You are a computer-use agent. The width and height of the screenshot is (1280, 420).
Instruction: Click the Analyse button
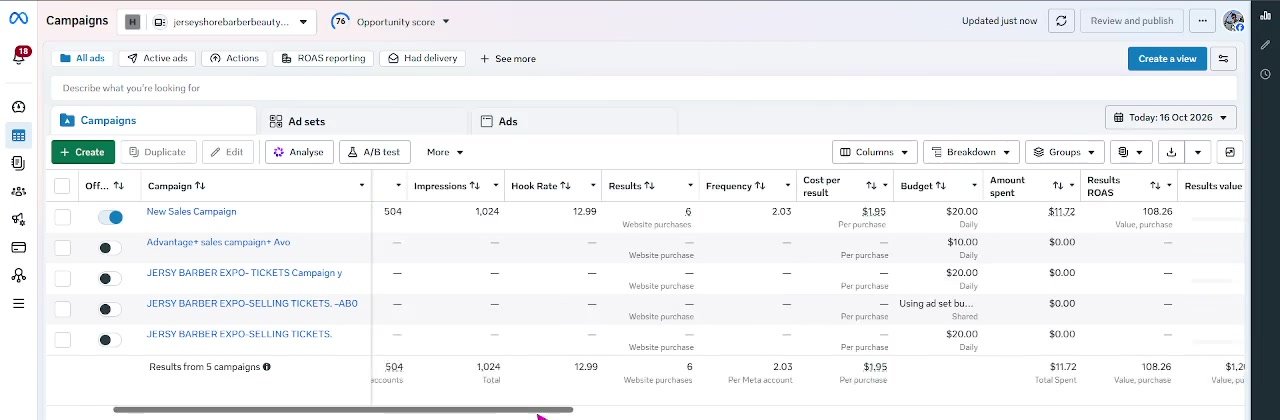[299, 152]
